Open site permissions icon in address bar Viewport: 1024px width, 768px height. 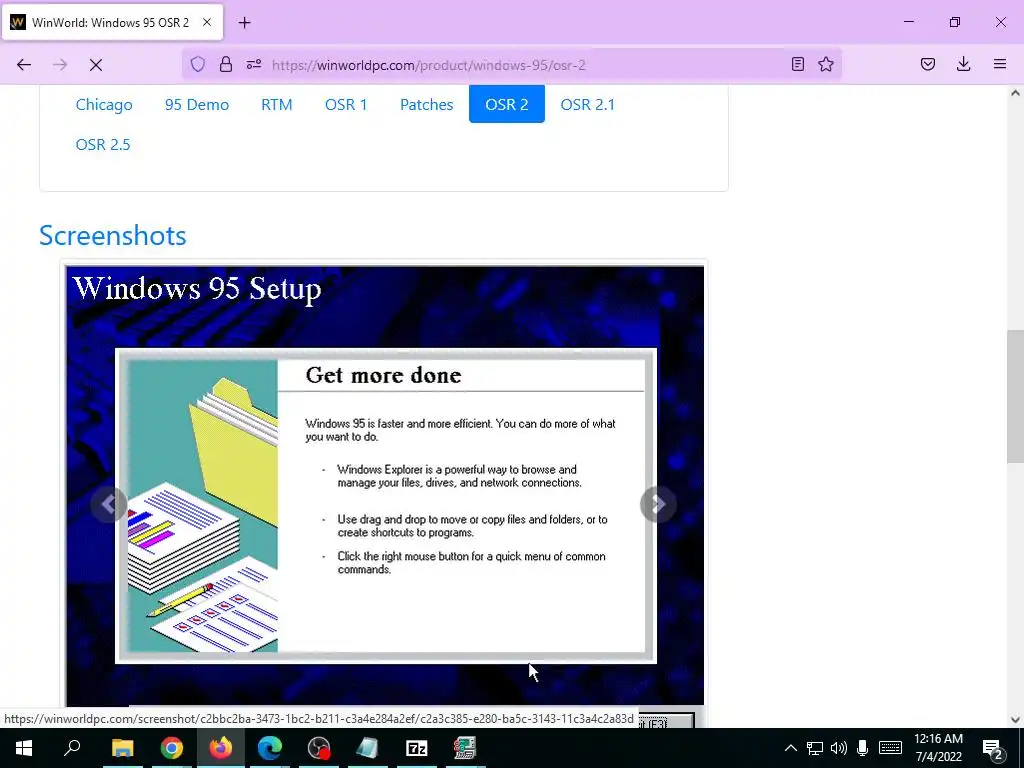click(254, 64)
